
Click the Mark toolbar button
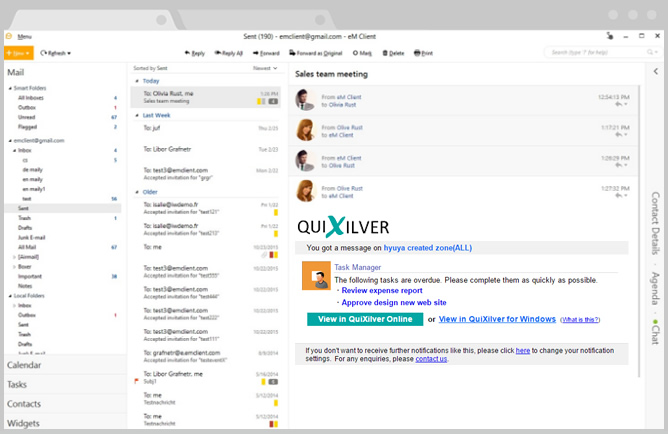point(362,53)
